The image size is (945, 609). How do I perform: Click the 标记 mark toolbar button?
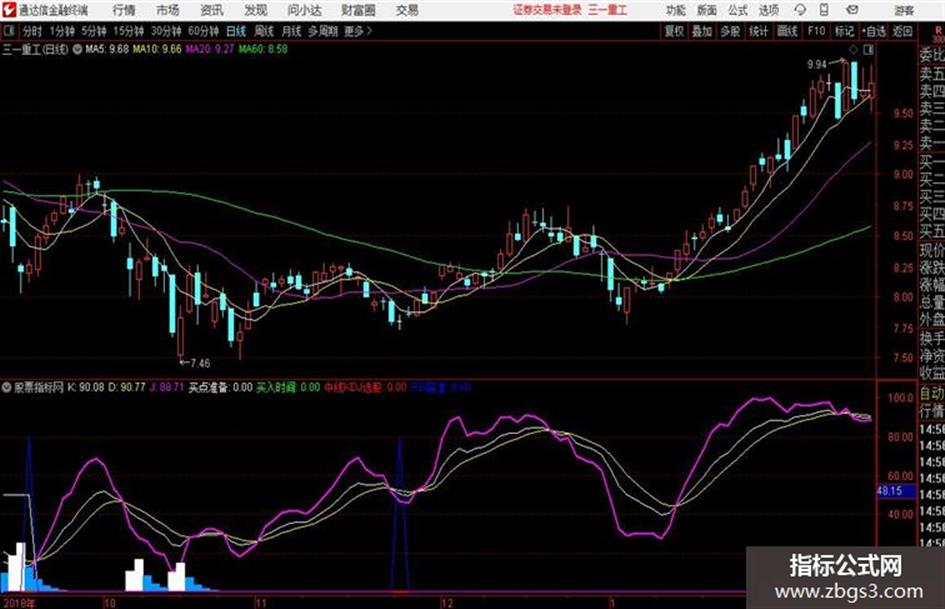click(844, 31)
